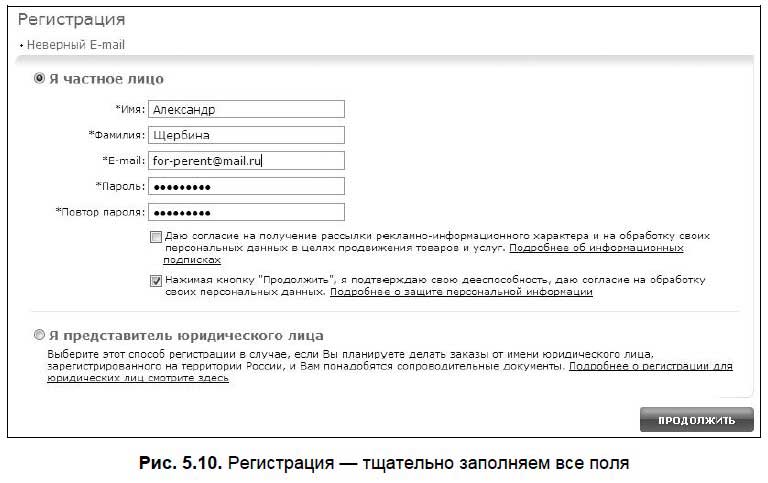Click the 'Повтор пароля' field

coord(246,212)
